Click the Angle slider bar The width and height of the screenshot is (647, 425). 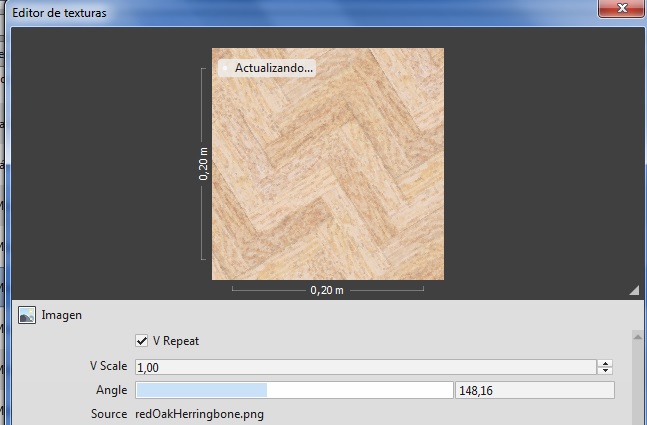[294, 390]
